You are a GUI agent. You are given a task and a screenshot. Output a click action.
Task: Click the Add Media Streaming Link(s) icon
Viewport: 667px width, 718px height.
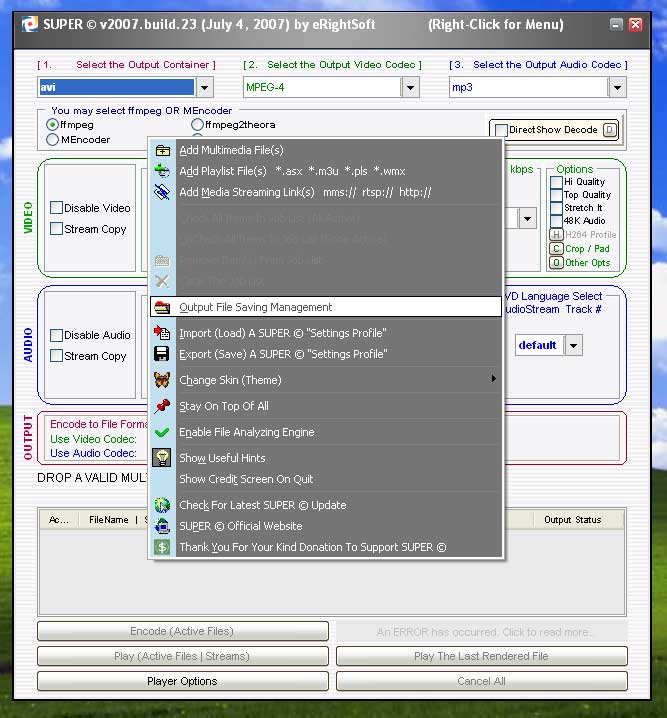pyautogui.click(x=163, y=192)
